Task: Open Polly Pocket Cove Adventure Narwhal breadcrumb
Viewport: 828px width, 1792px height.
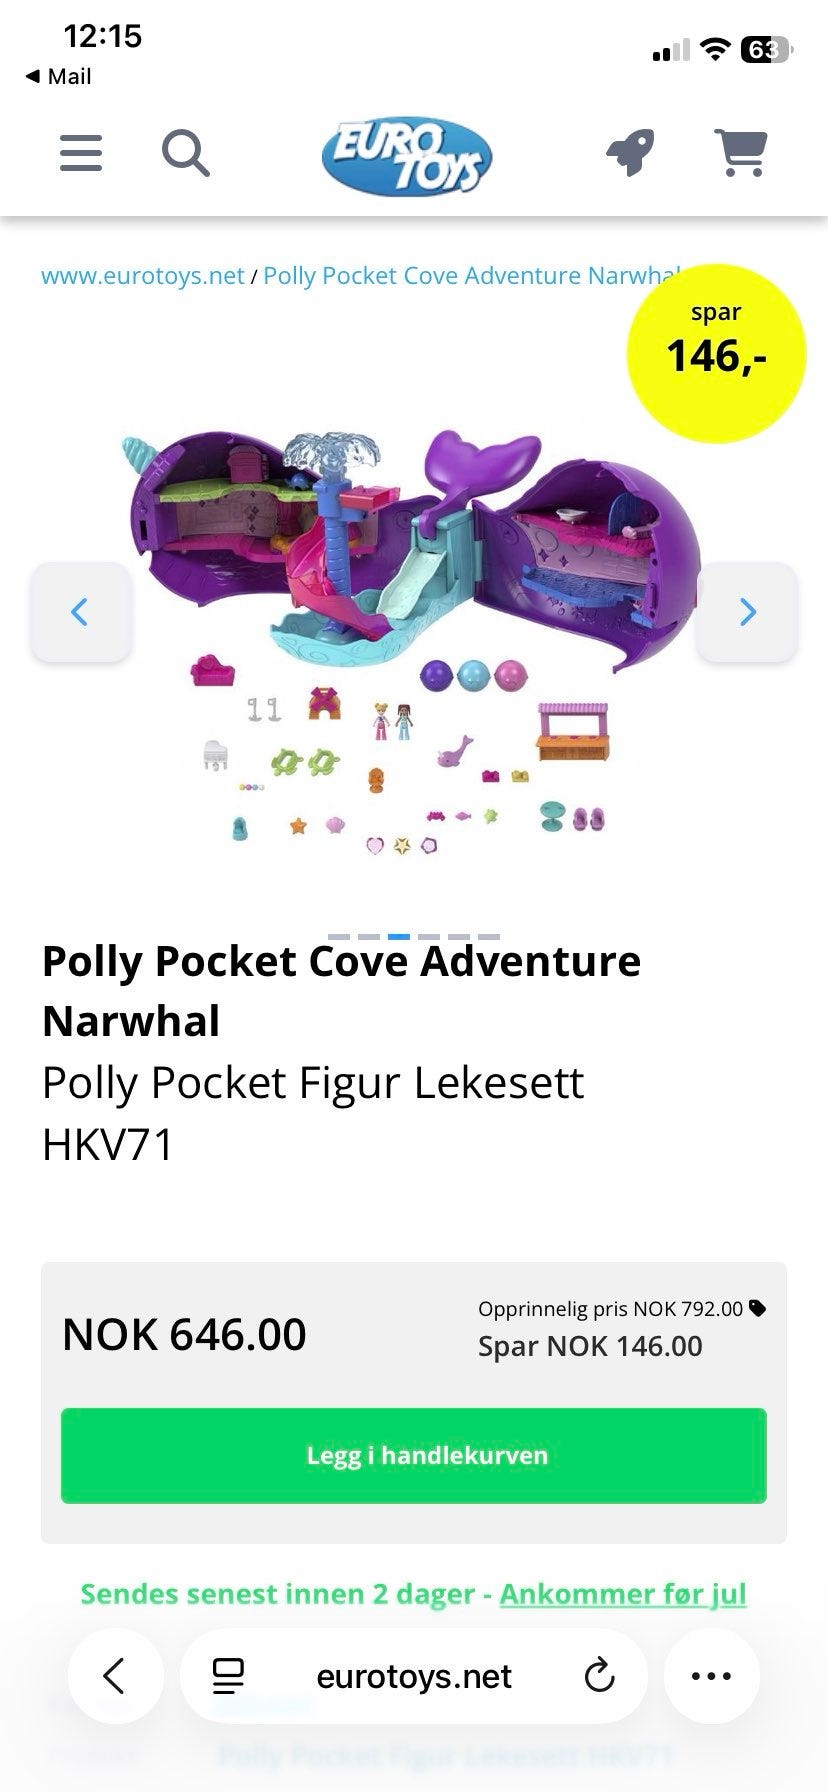Action: 472,276
